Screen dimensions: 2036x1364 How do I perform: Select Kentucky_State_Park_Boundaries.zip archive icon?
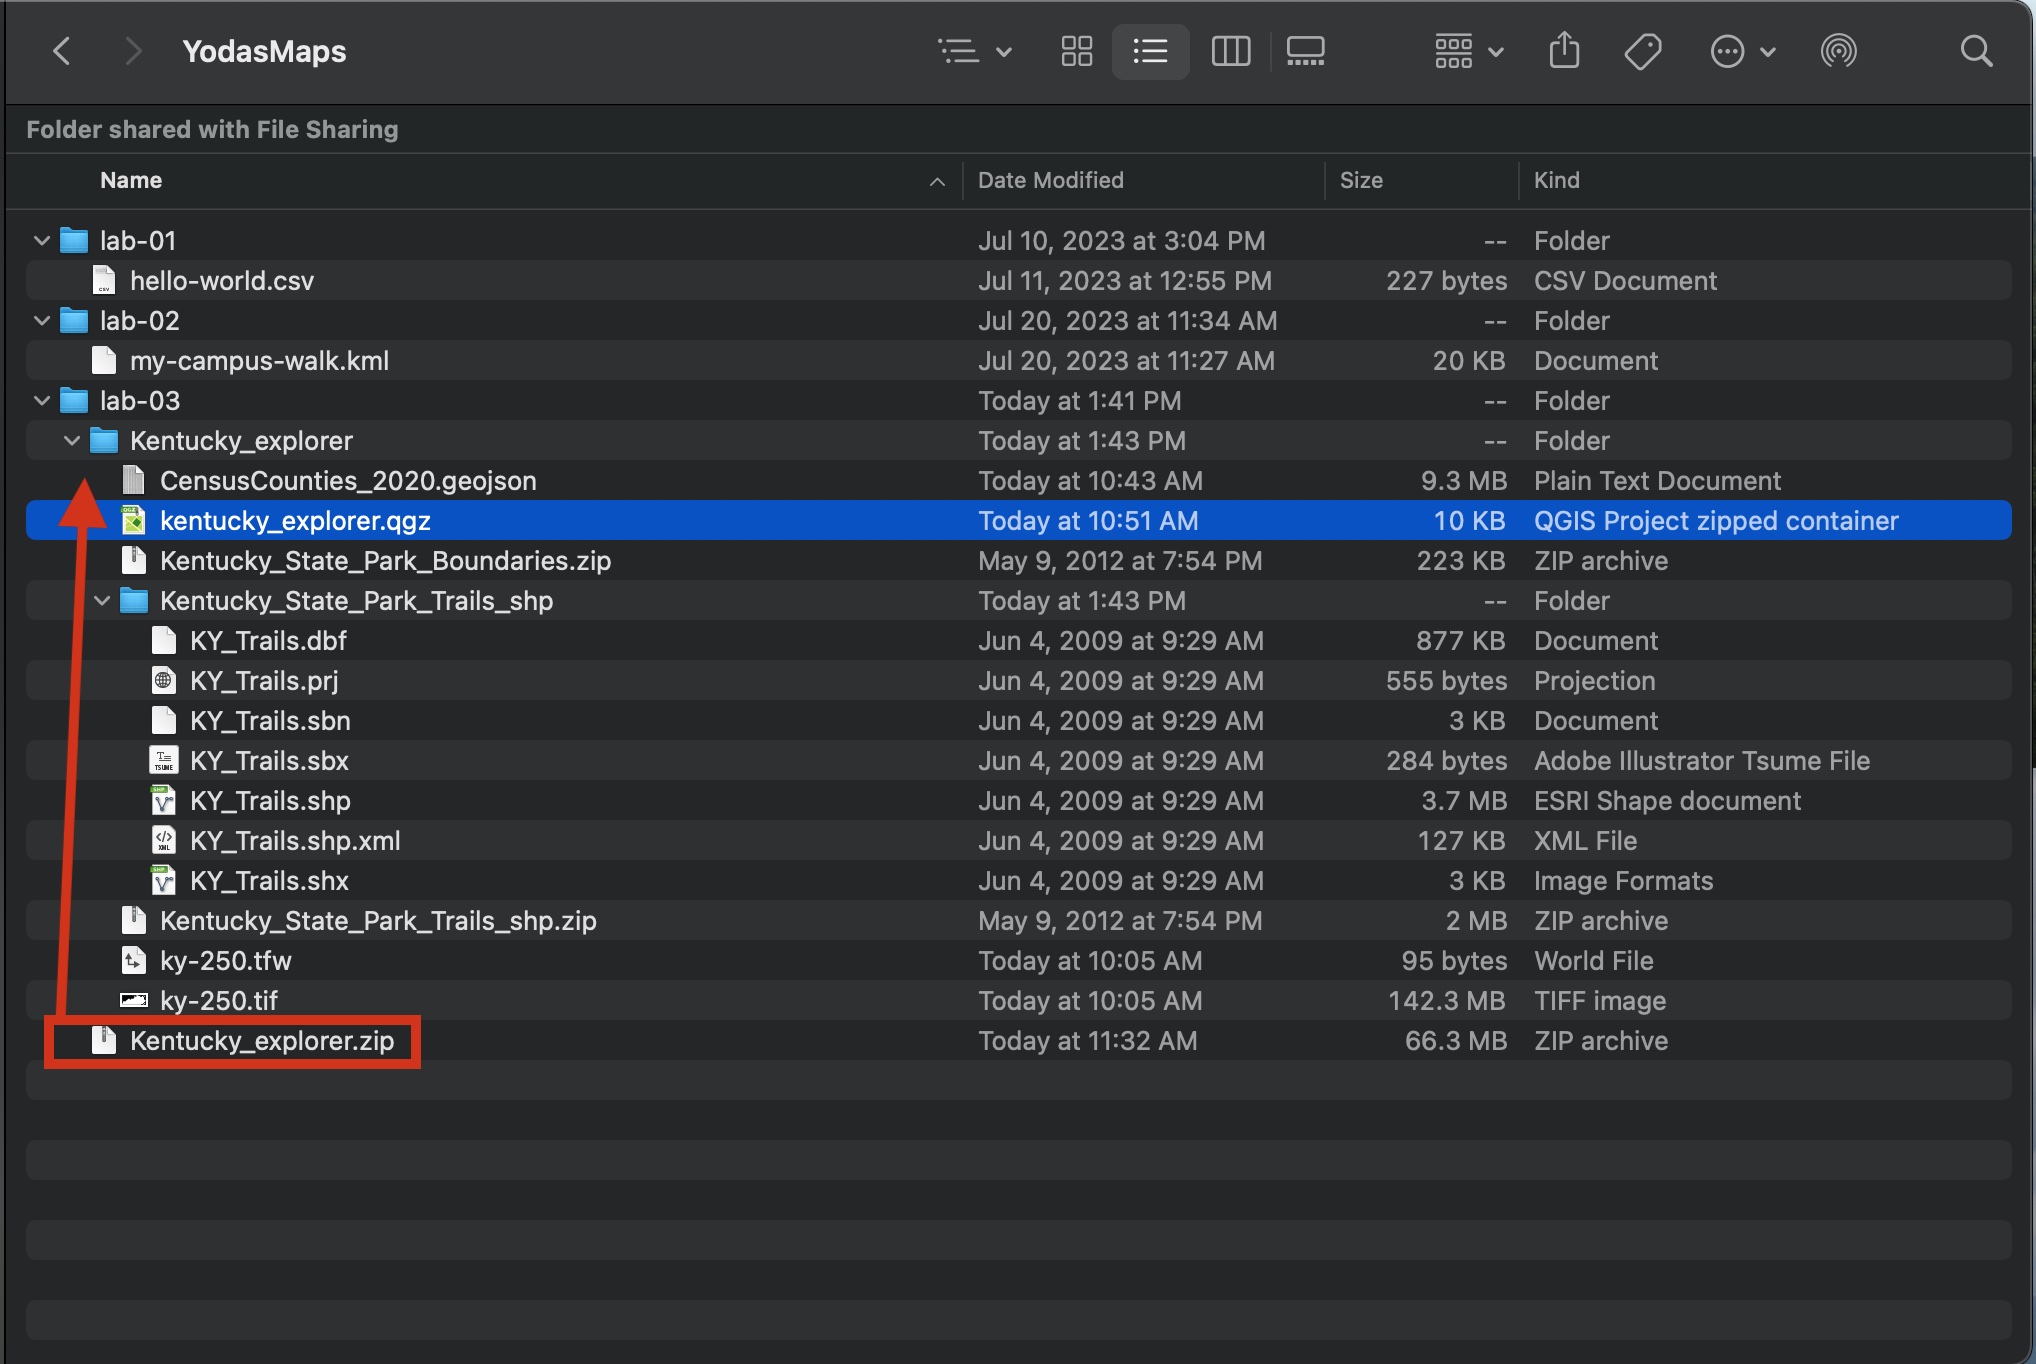pos(134,561)
